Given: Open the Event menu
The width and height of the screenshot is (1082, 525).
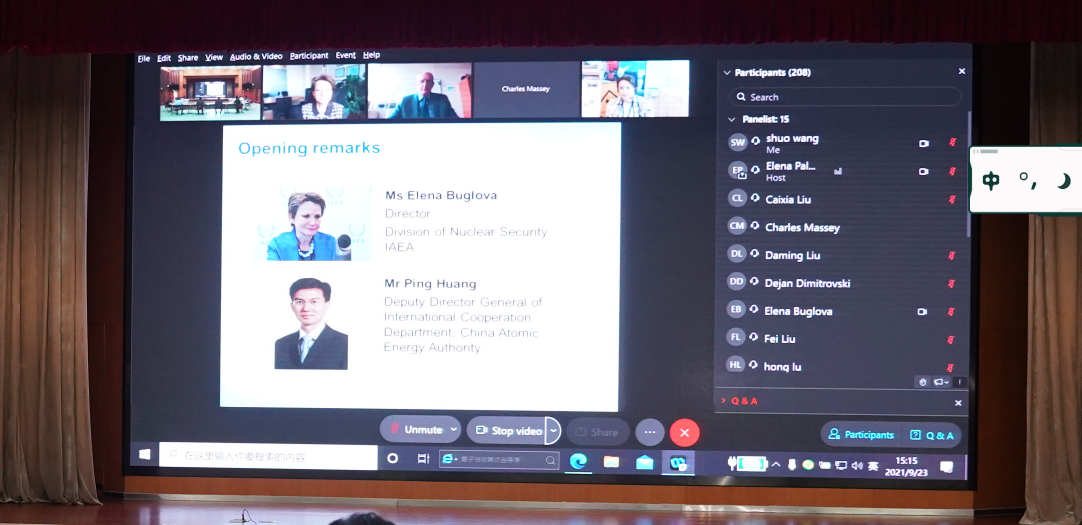Looking at the screenshot, I should [346, 55].
